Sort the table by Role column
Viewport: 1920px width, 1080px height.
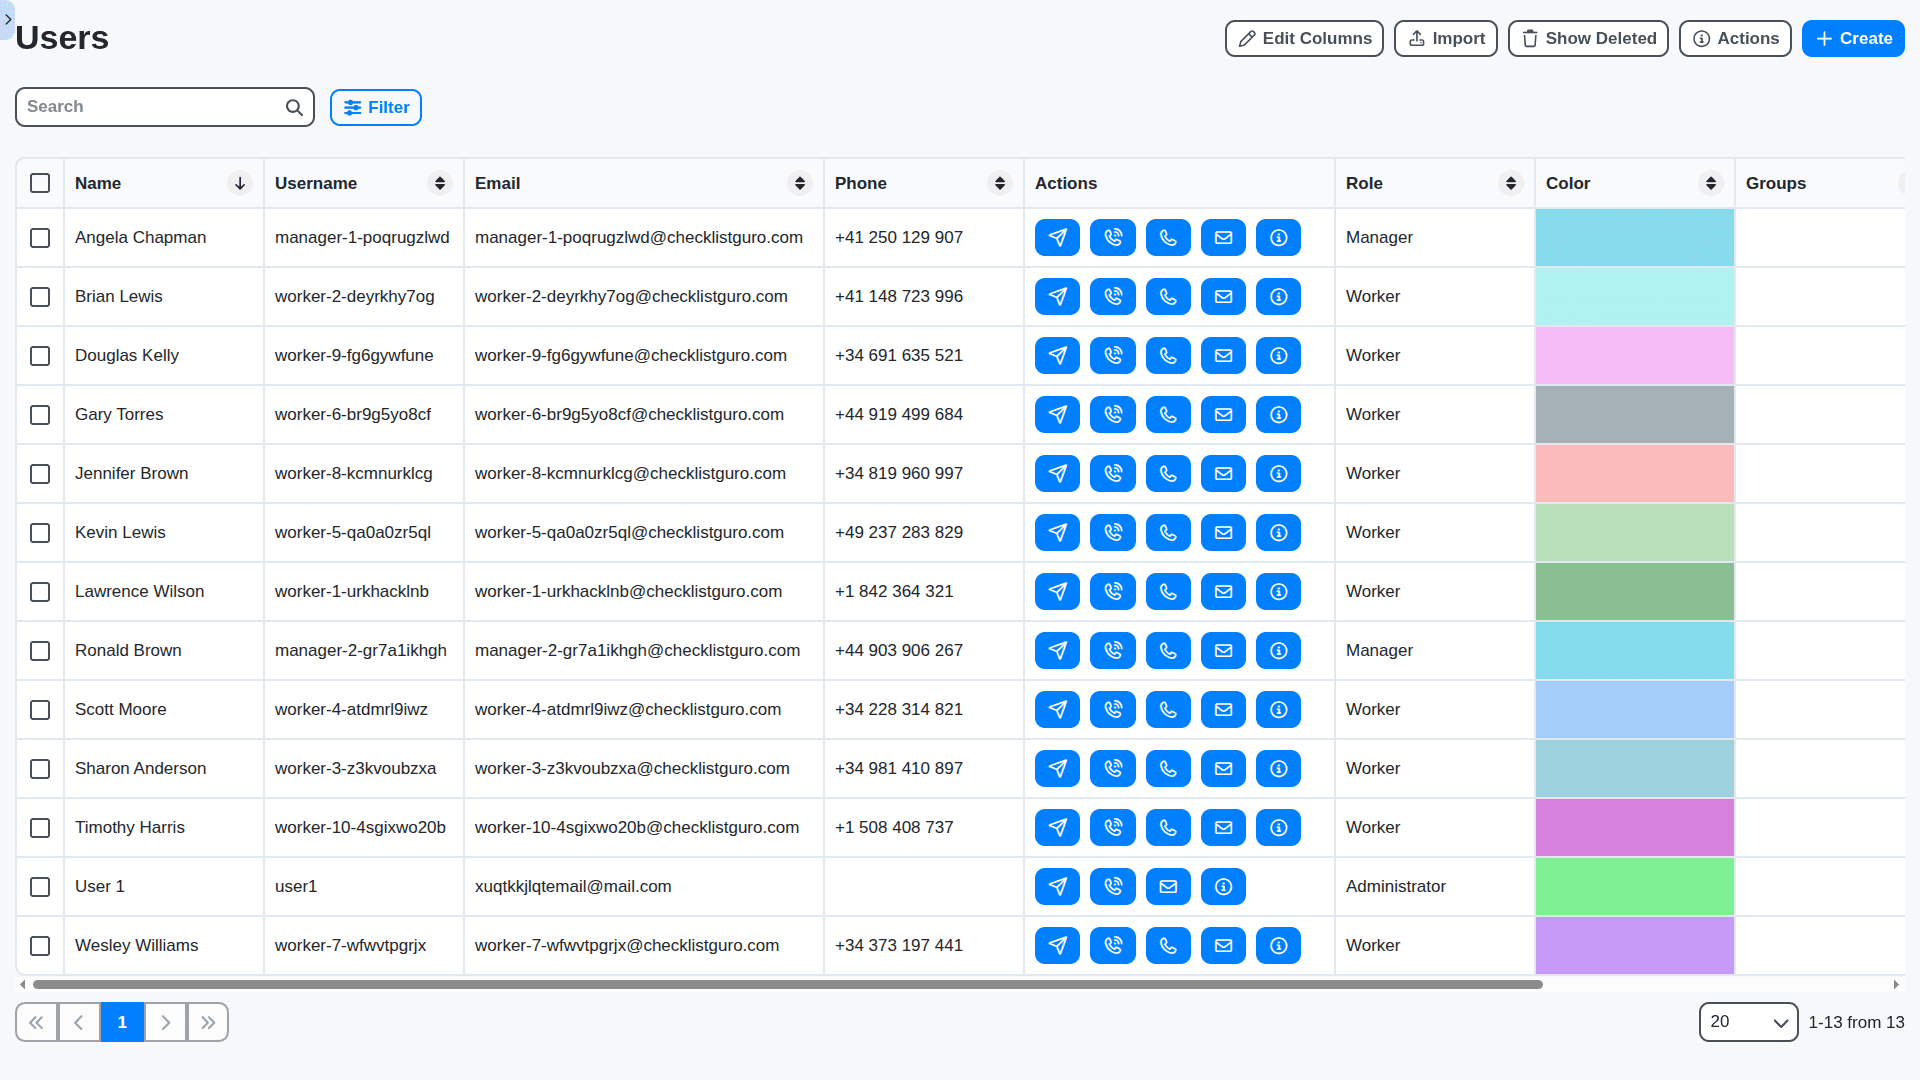coord(1511,183)
